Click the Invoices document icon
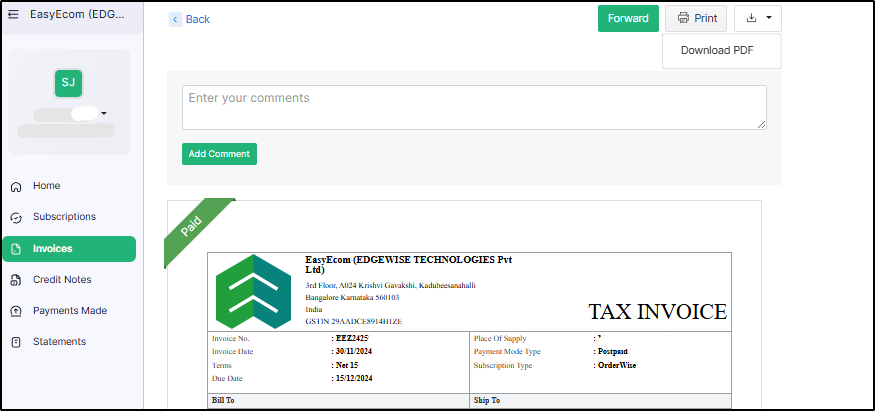 tap(16, 249)
